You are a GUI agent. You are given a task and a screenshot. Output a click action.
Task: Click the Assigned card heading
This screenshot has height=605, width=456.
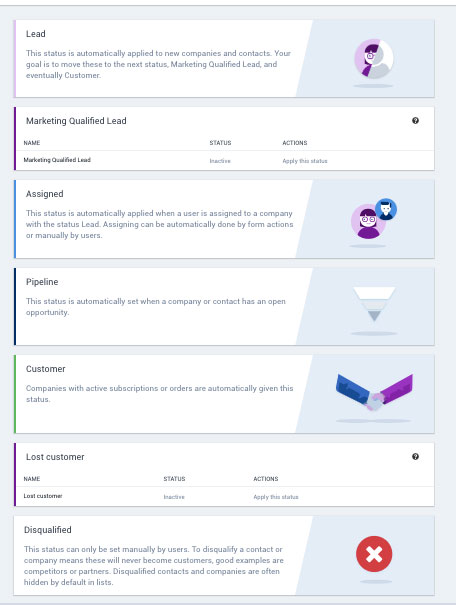[44, 194]
